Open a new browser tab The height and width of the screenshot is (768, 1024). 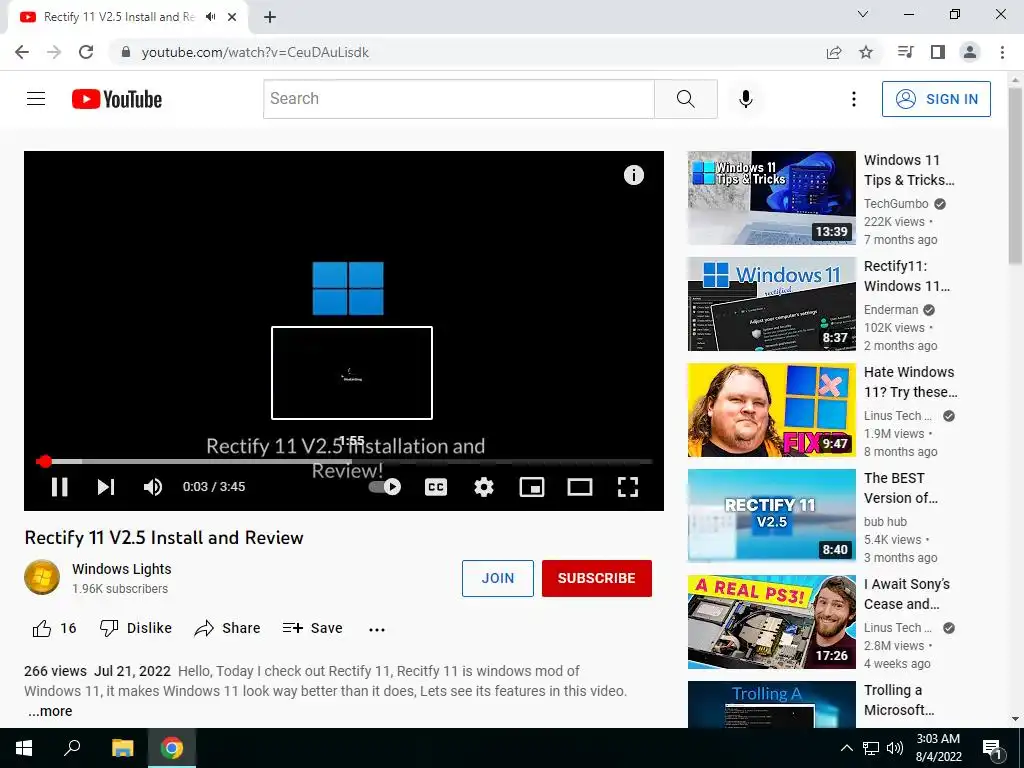(270, 18)
